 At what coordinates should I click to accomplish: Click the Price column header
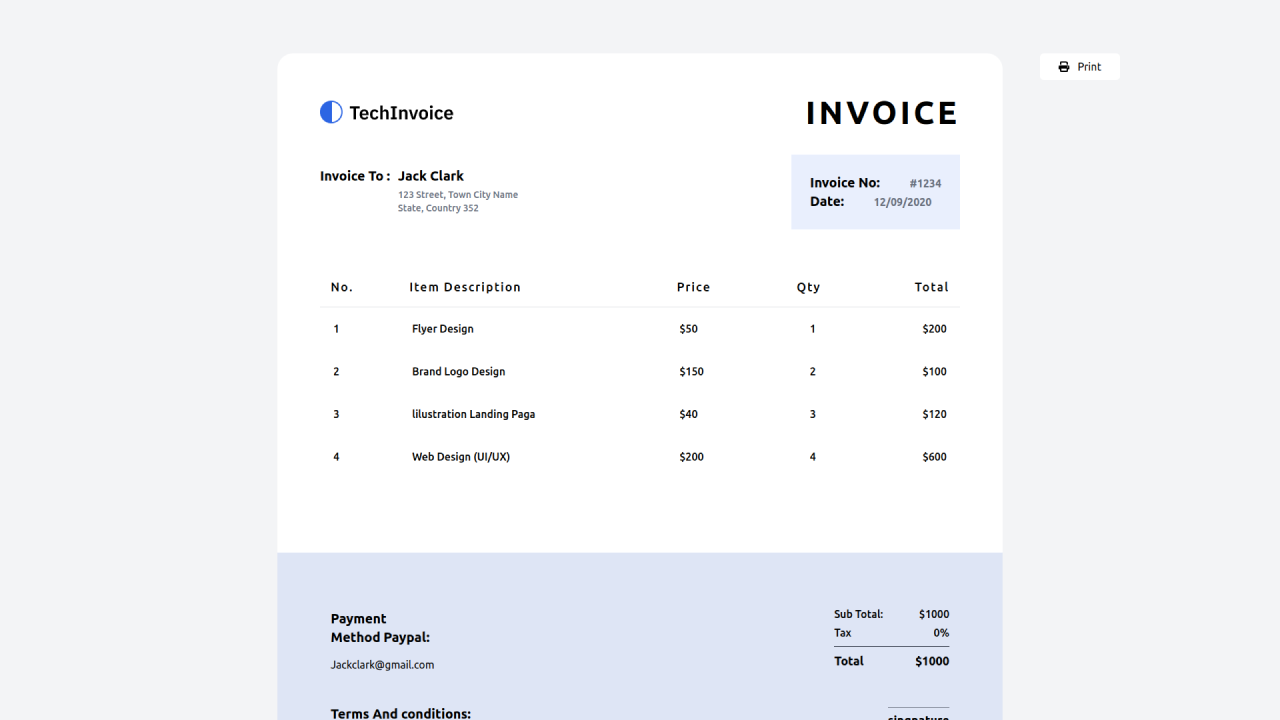point(693,287)
